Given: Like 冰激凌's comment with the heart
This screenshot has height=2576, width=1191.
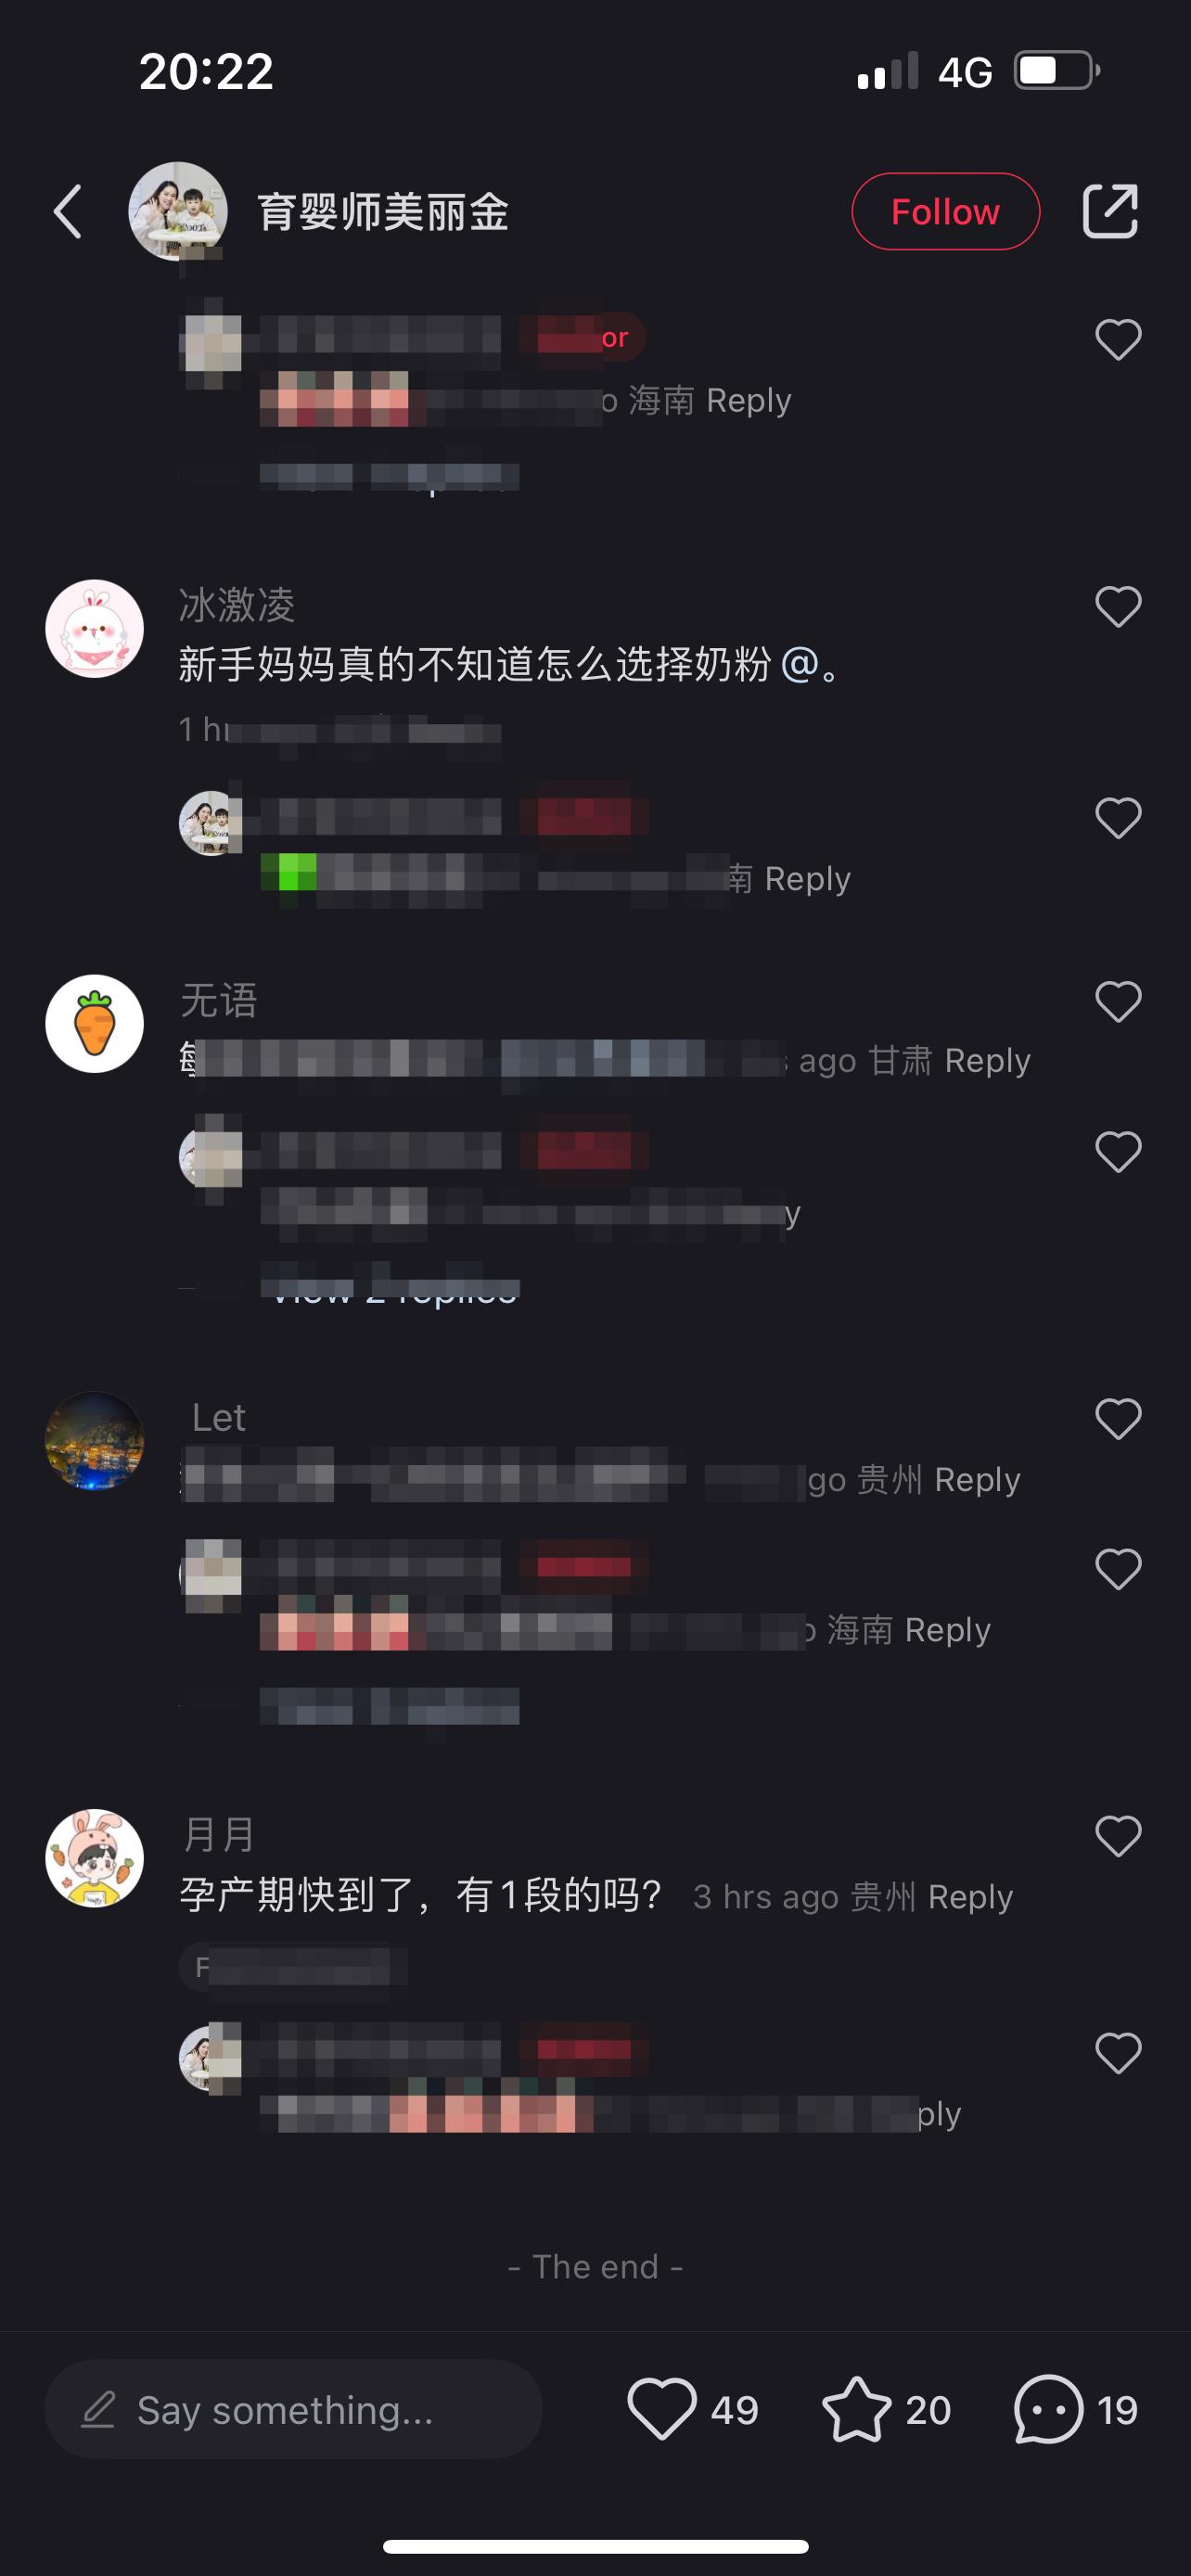Looking at the screenshot, I should [1118, 607].
